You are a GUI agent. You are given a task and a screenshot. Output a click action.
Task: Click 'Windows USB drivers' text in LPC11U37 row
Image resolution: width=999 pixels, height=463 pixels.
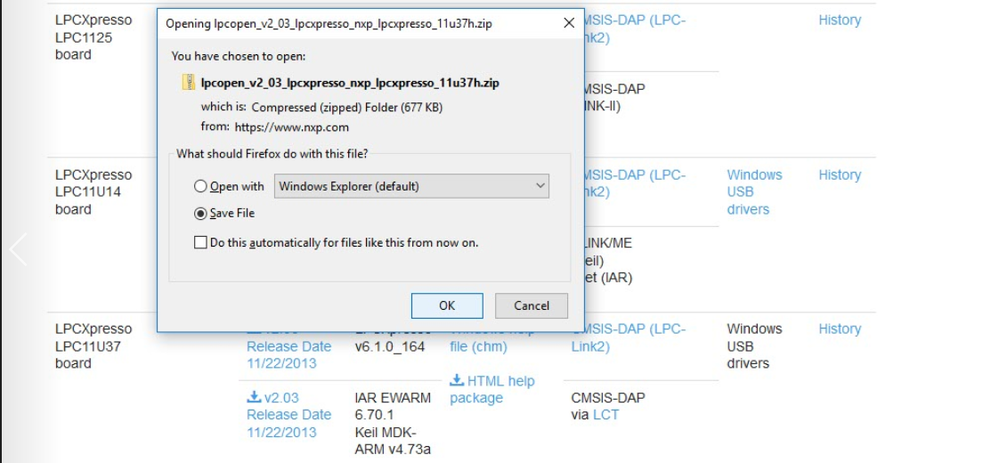[x=754, y=346]
